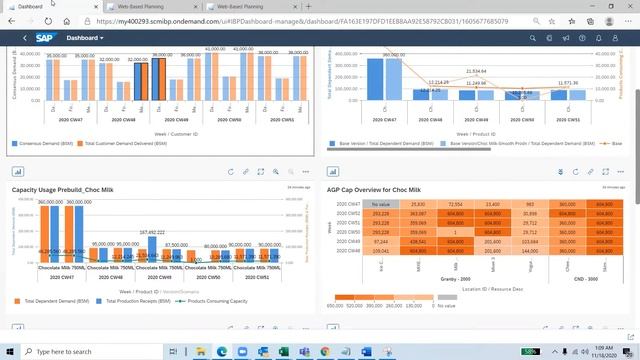
Task: Click the dashboard vertical scrollbar
Action: 637,146
